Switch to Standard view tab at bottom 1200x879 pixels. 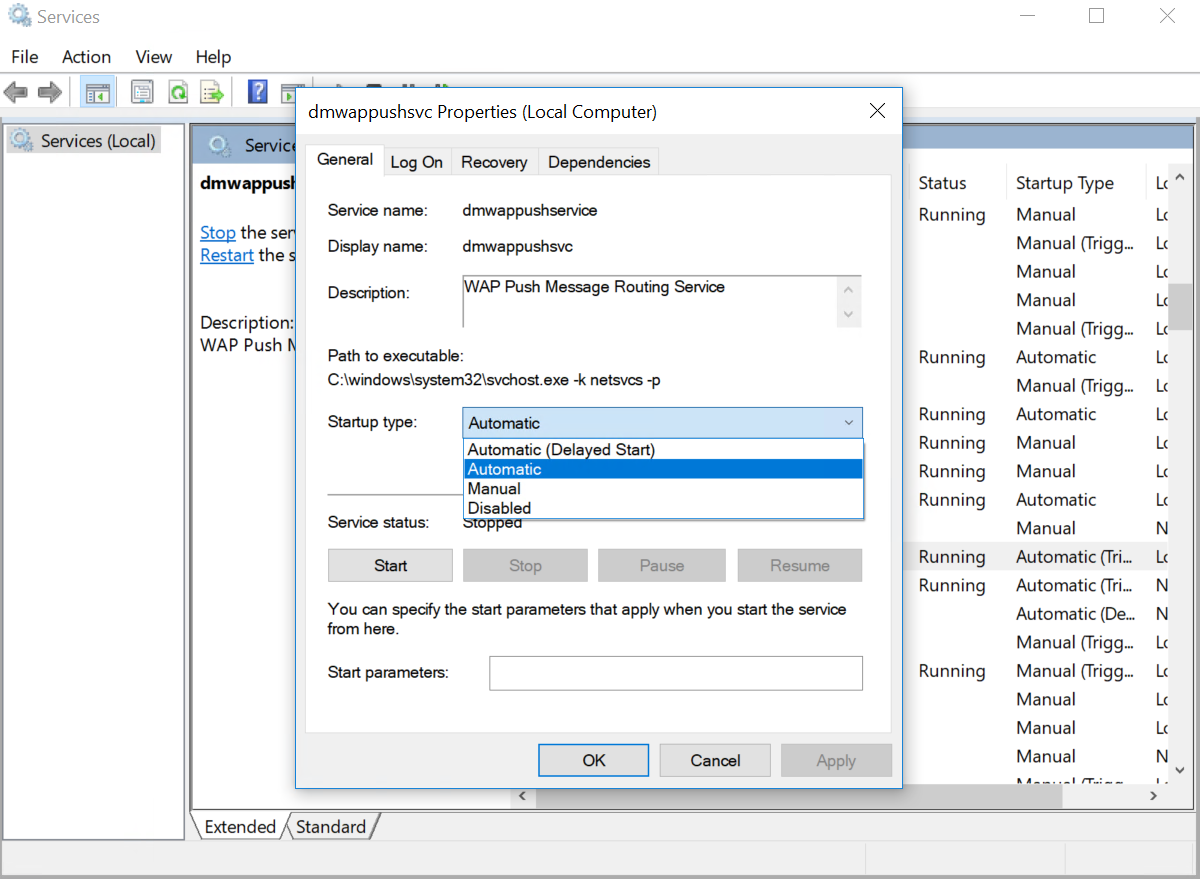point(330,827)
